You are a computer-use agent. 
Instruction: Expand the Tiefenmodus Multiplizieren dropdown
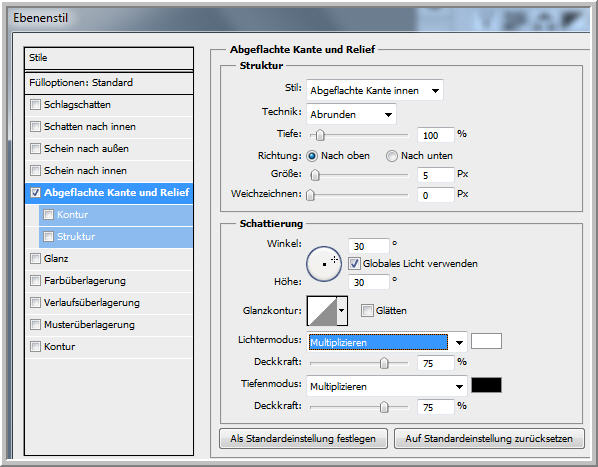coord(387,387)
